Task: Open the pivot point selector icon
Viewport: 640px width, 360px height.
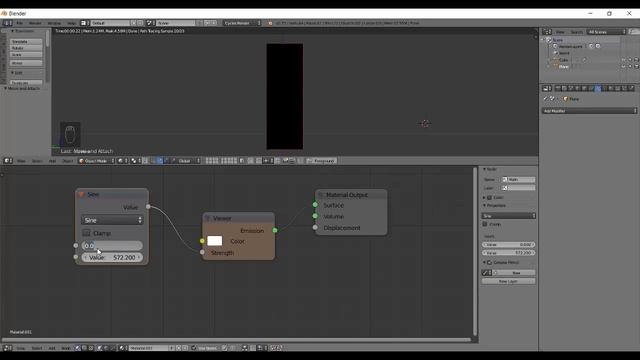Action: [136, 161]
